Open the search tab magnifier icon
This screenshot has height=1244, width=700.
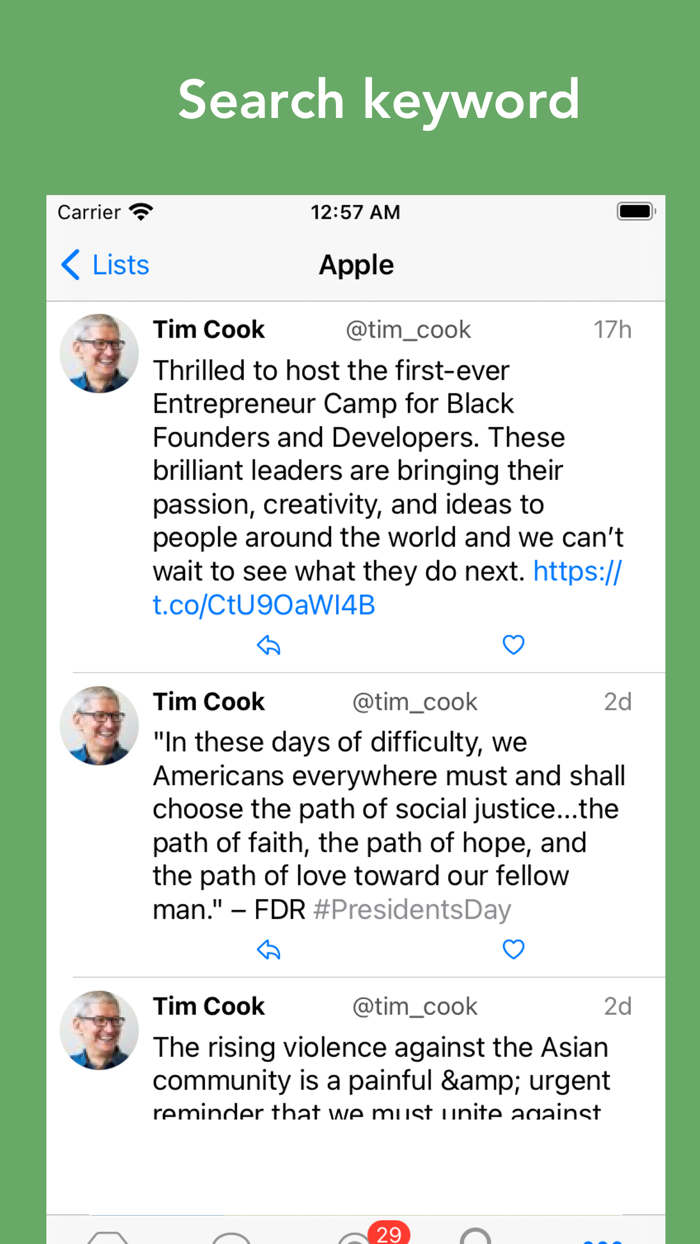coord(475,1236)
